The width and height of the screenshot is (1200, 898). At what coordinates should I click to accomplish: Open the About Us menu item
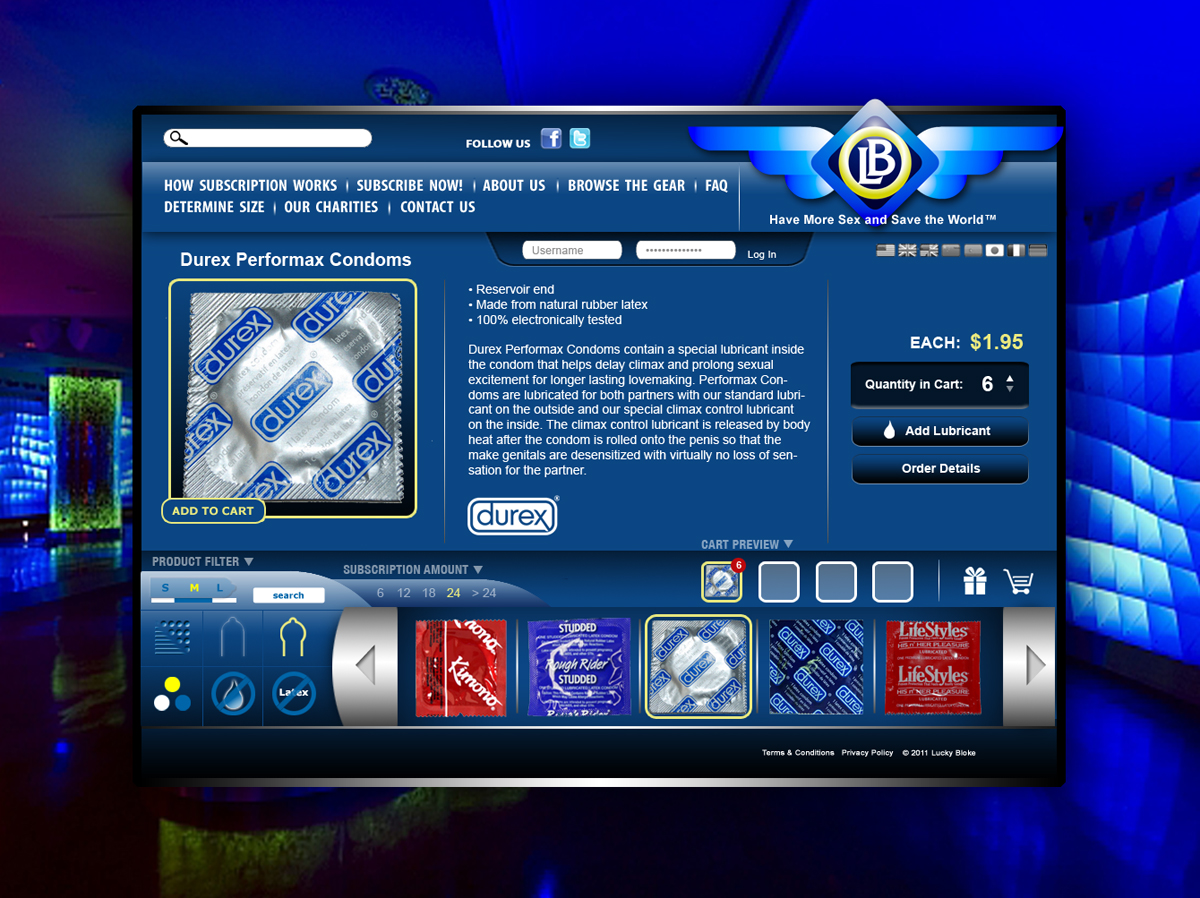(514, 185)
